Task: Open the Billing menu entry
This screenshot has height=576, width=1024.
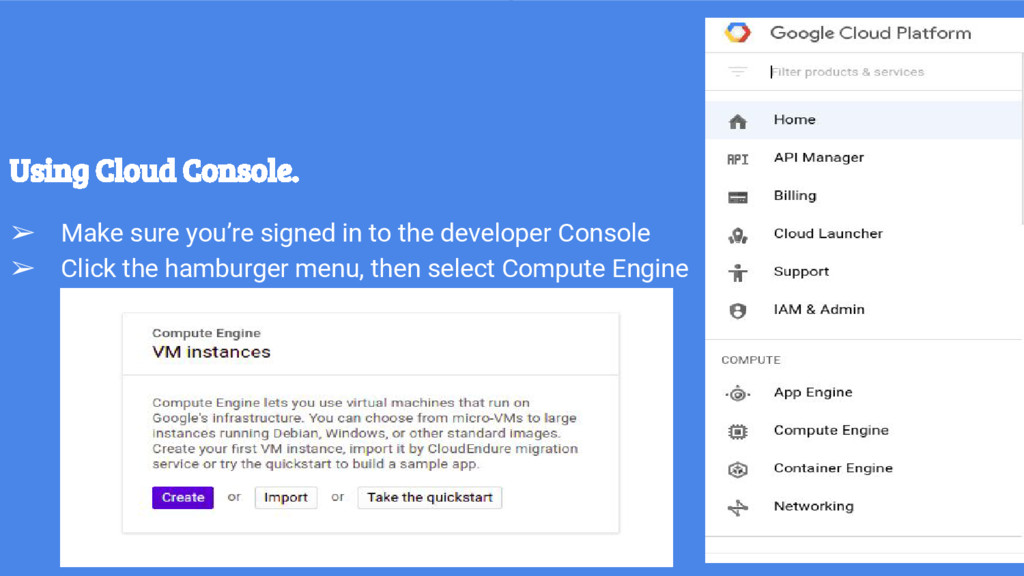Action: 863,196
